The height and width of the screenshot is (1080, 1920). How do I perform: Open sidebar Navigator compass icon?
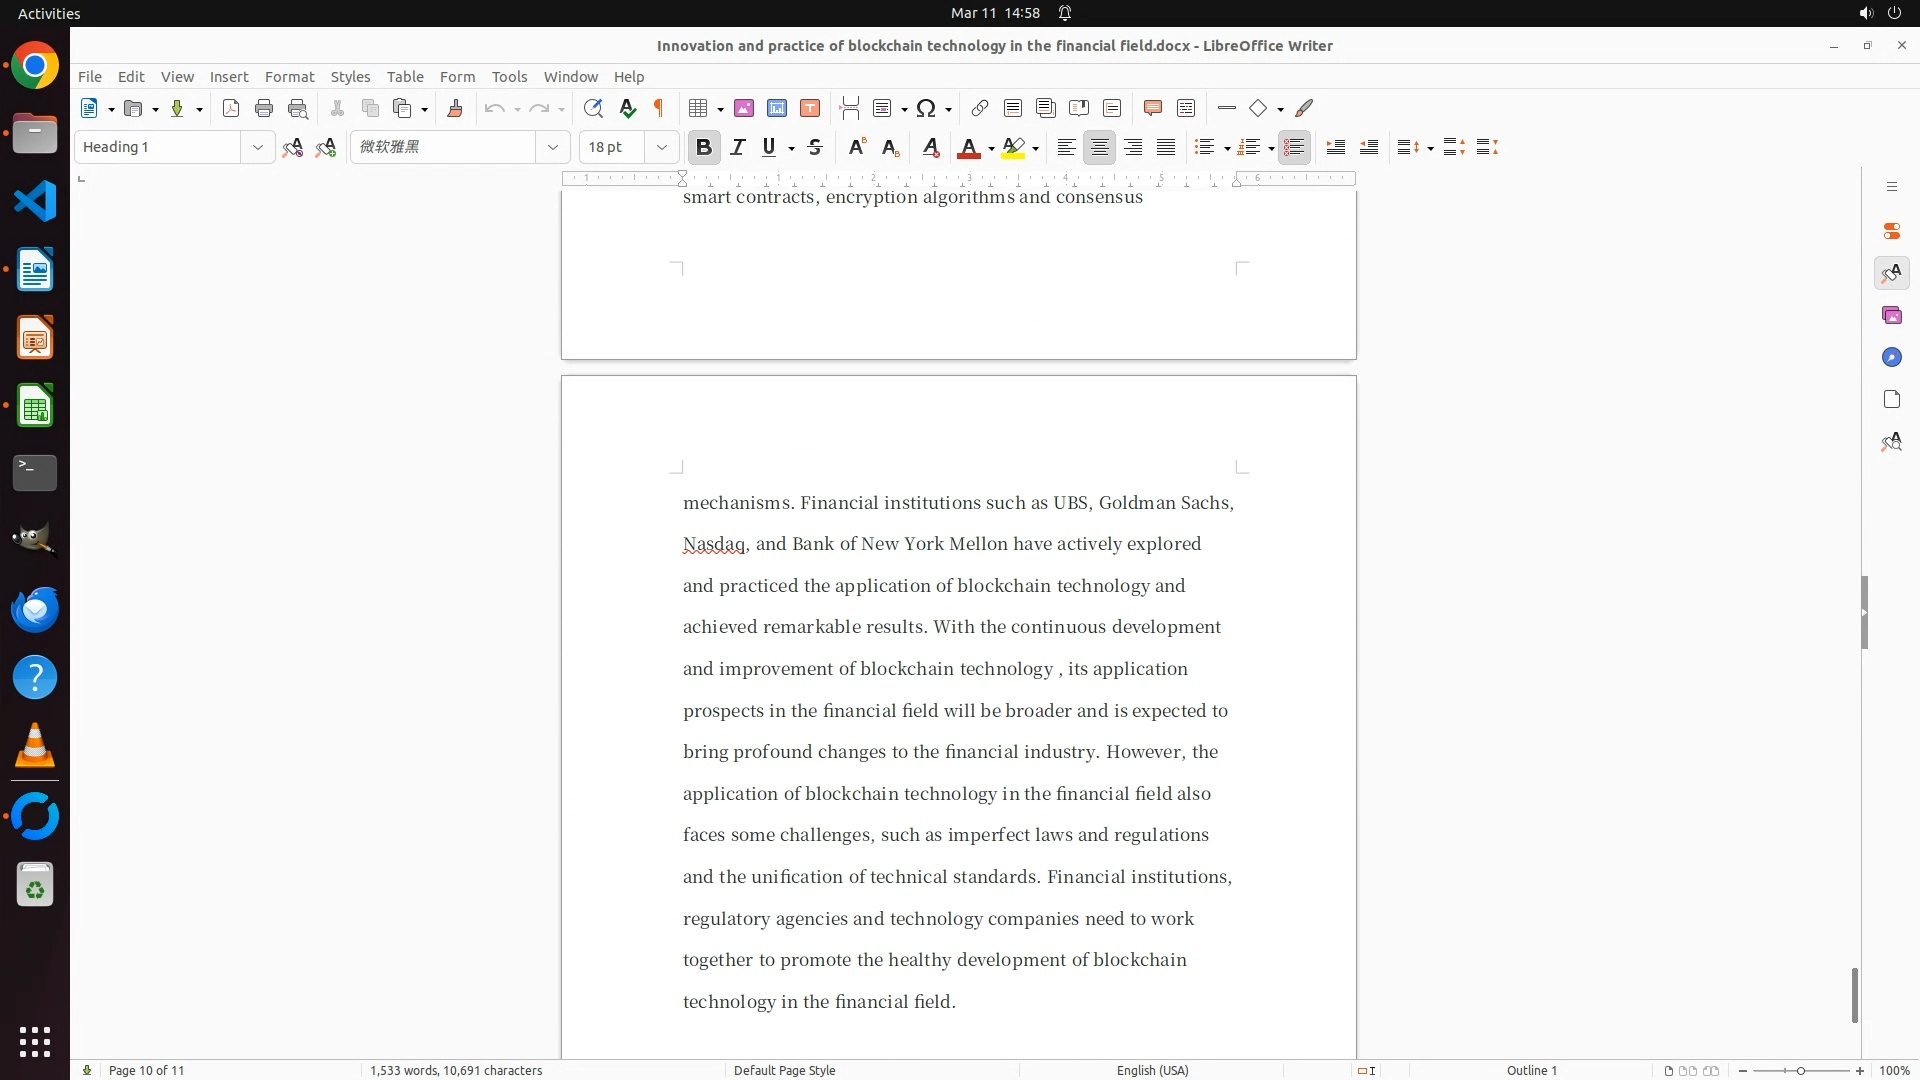[1891, 358]
